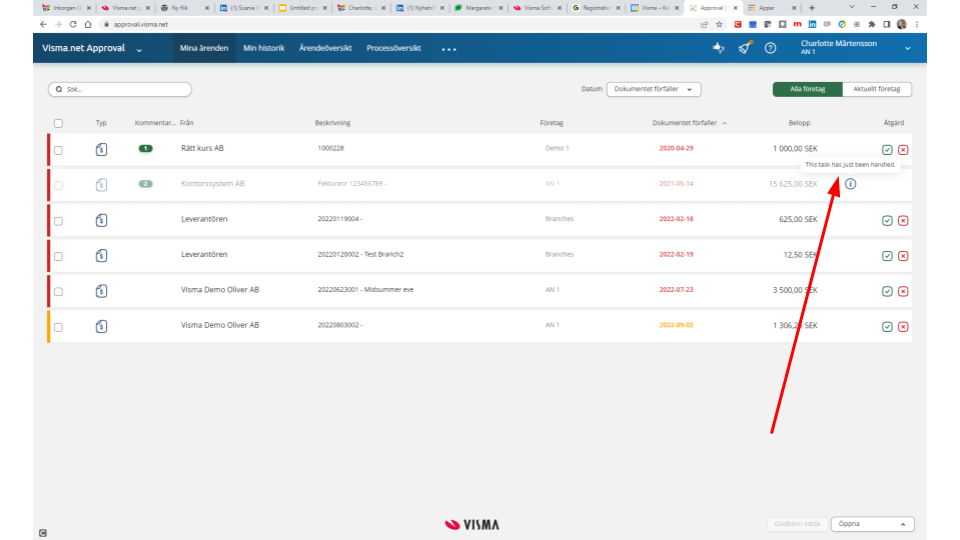Reject the Rätt kurs AB invoice
The height and width of the screenshot is (540, 960).
click(903, 149)
